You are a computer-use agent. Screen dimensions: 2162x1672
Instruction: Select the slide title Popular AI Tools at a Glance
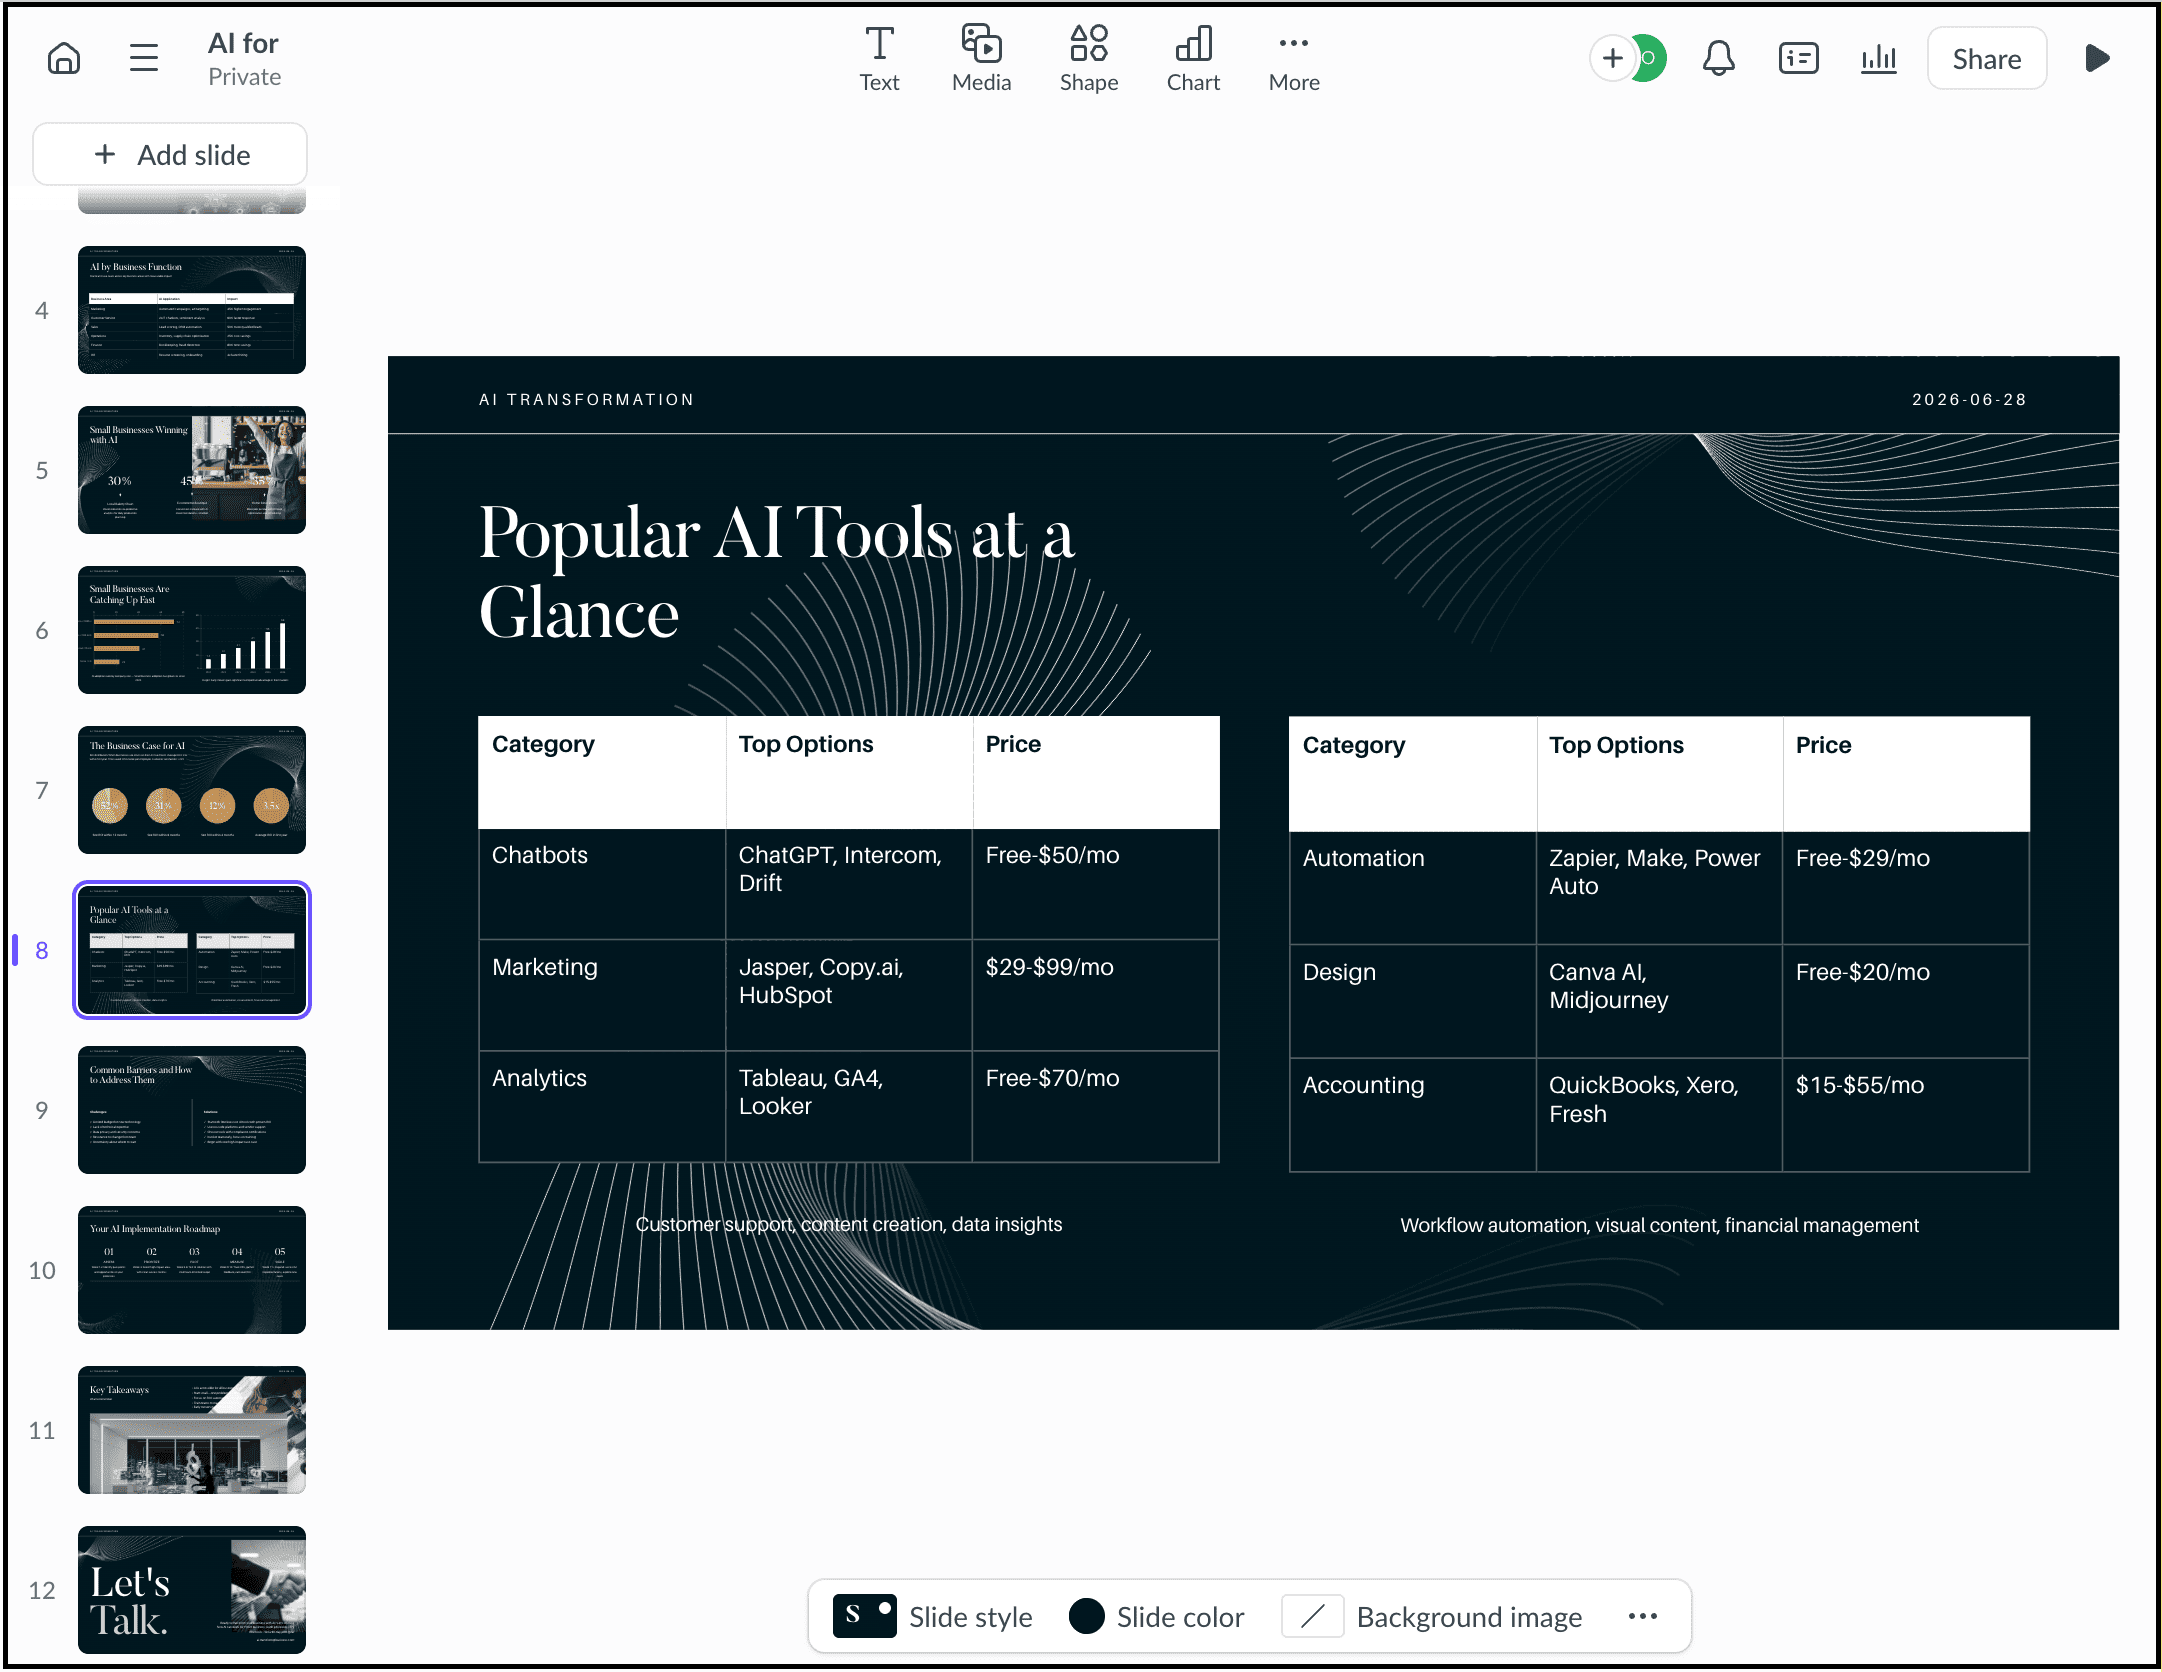coord(777,572)
